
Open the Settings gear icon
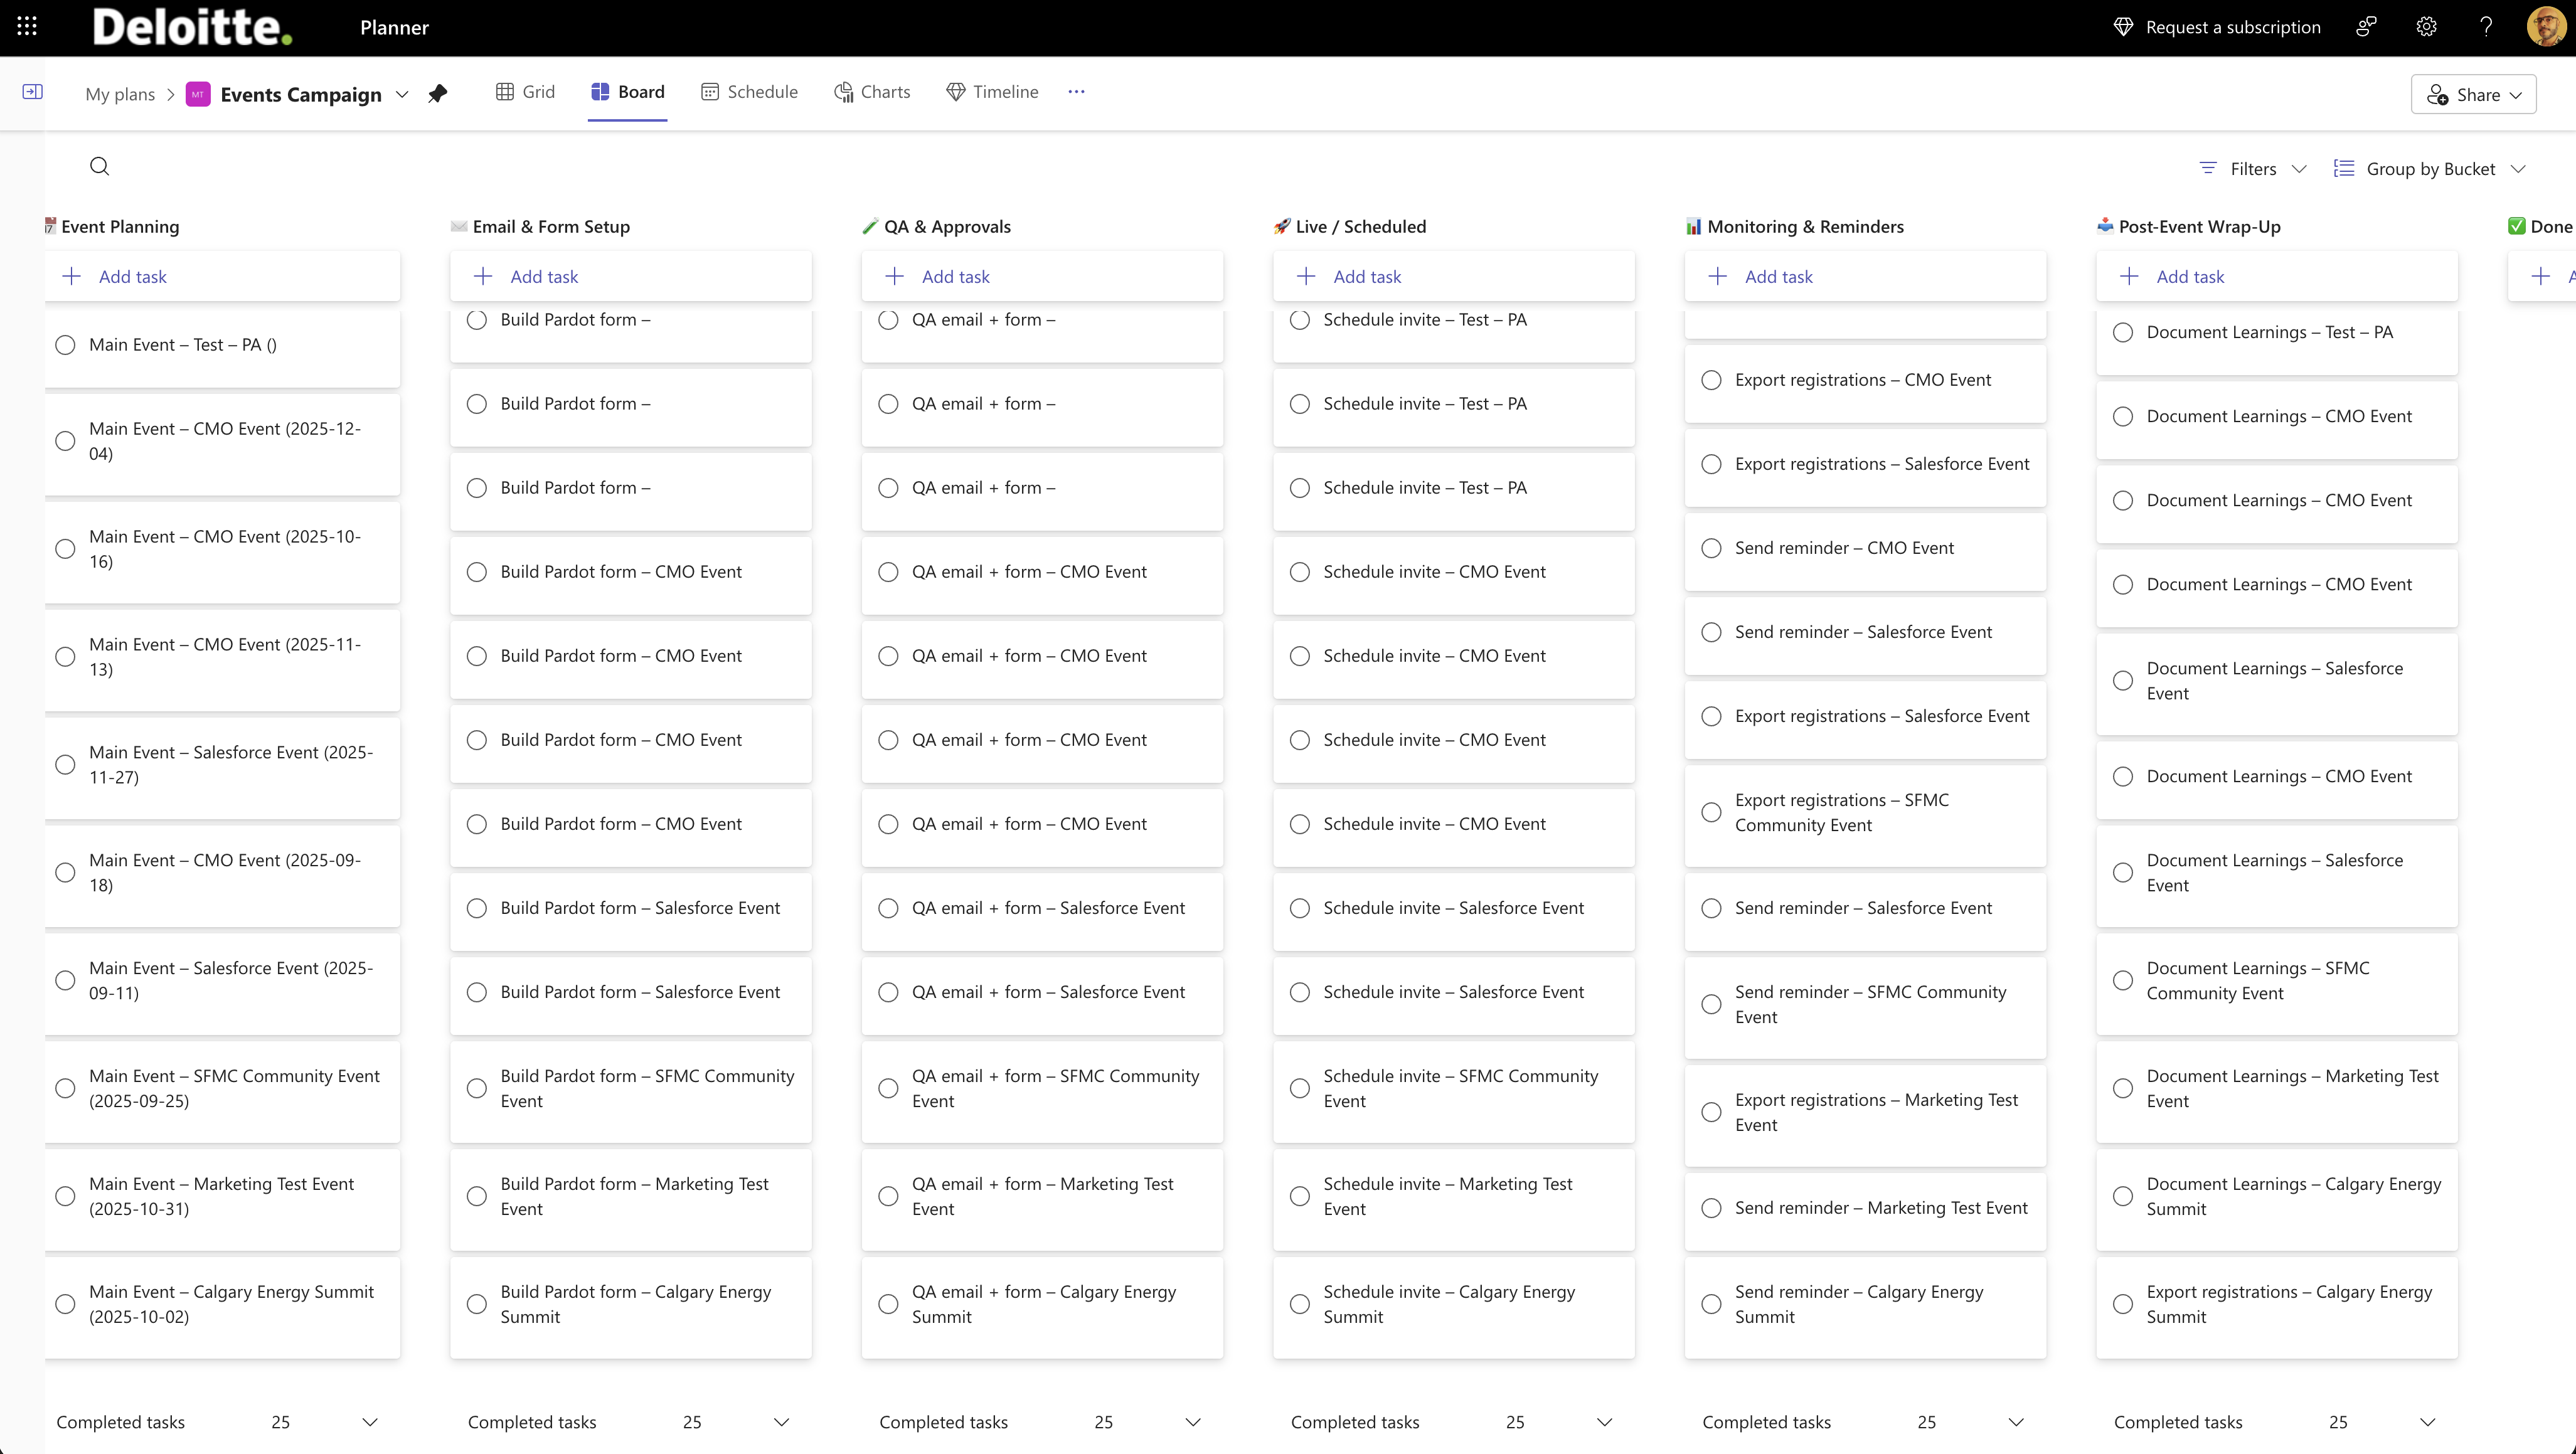point(2427,27)
